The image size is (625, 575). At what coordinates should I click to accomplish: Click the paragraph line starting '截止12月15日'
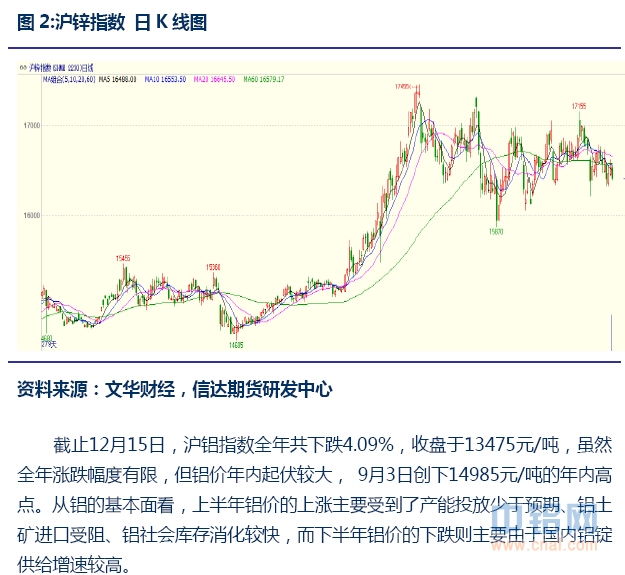(x=333, y=445)
